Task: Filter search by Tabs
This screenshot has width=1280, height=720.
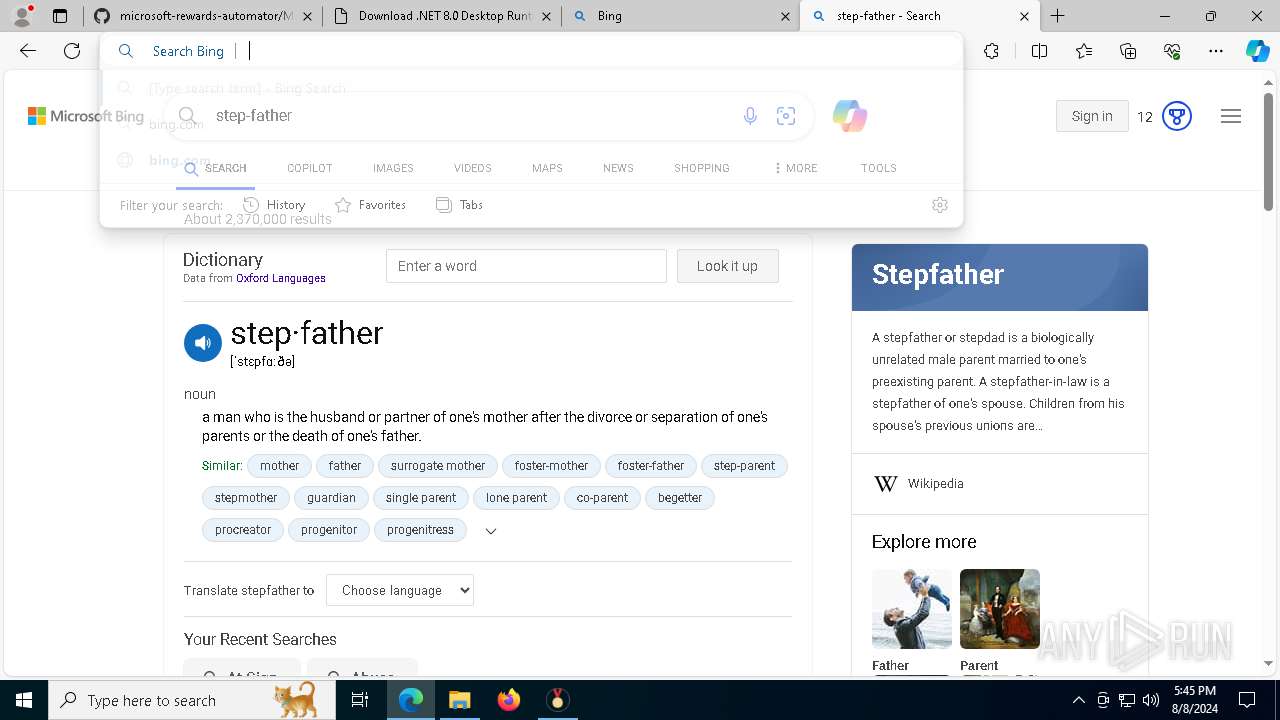Action: [x=459, y=205]
